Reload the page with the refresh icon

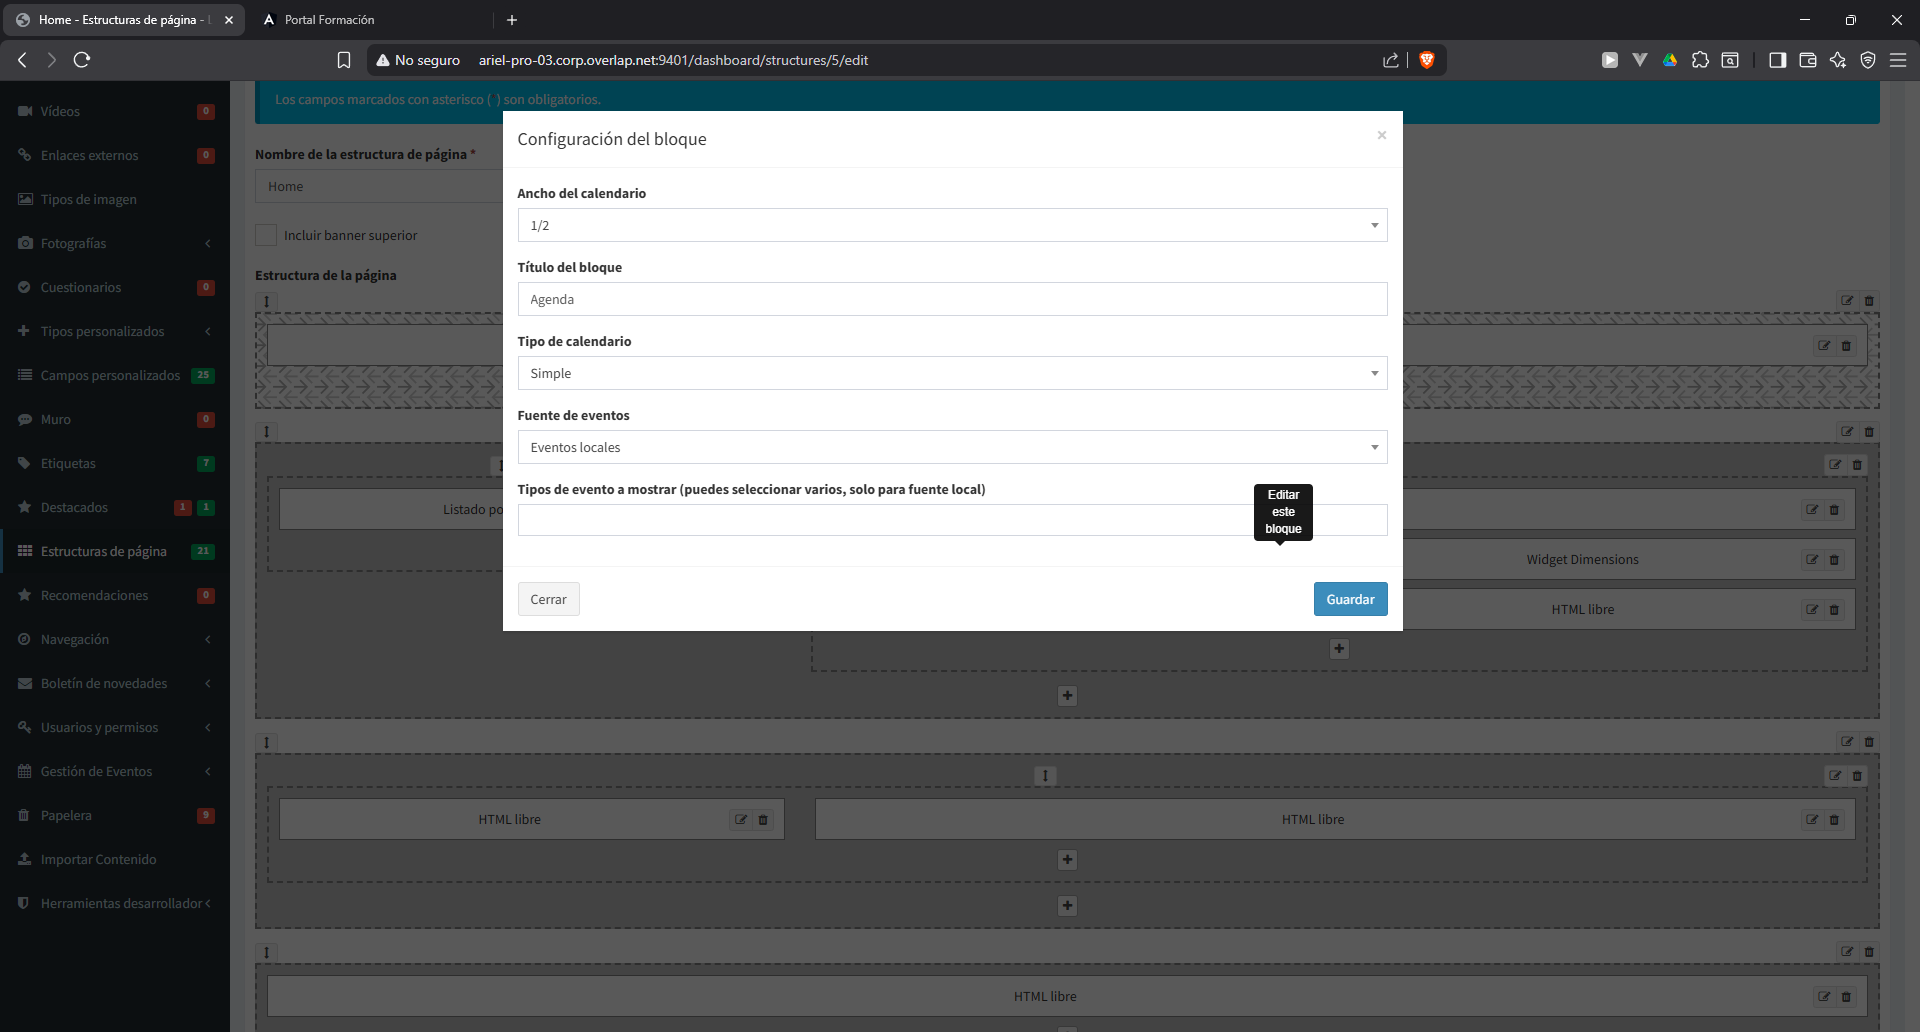point(82,60)
